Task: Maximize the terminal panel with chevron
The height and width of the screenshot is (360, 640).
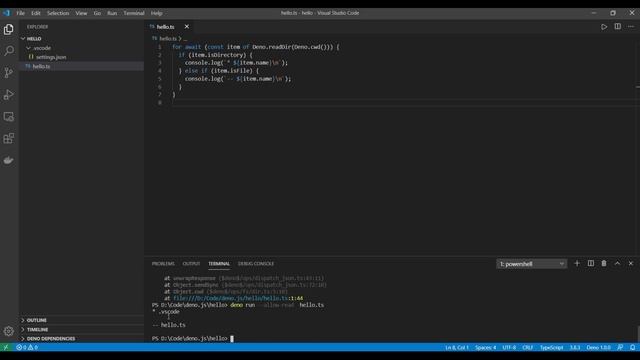Action: 617,264
